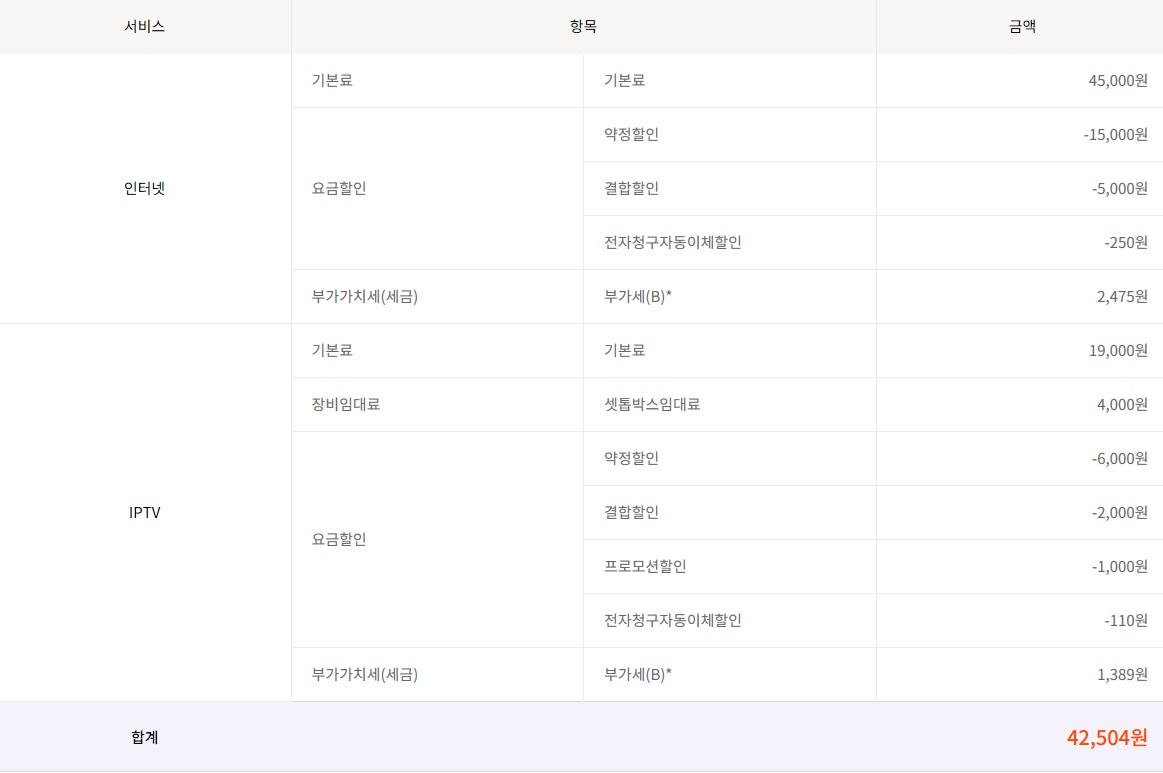Select the 1,389원 IPTV VAT amount
The image size is (1163, 773).
(x=1122, y=674)
